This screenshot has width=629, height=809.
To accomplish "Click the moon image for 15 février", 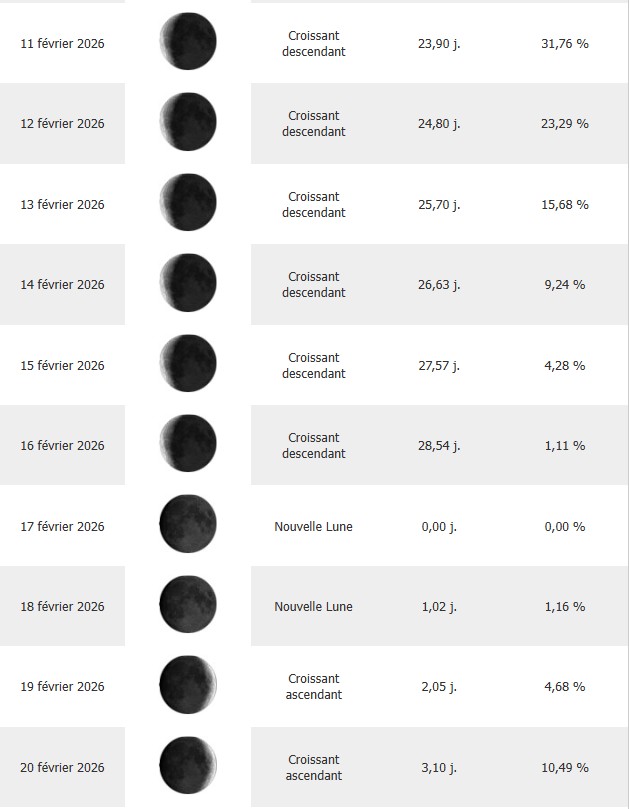I will pos(188,364).
